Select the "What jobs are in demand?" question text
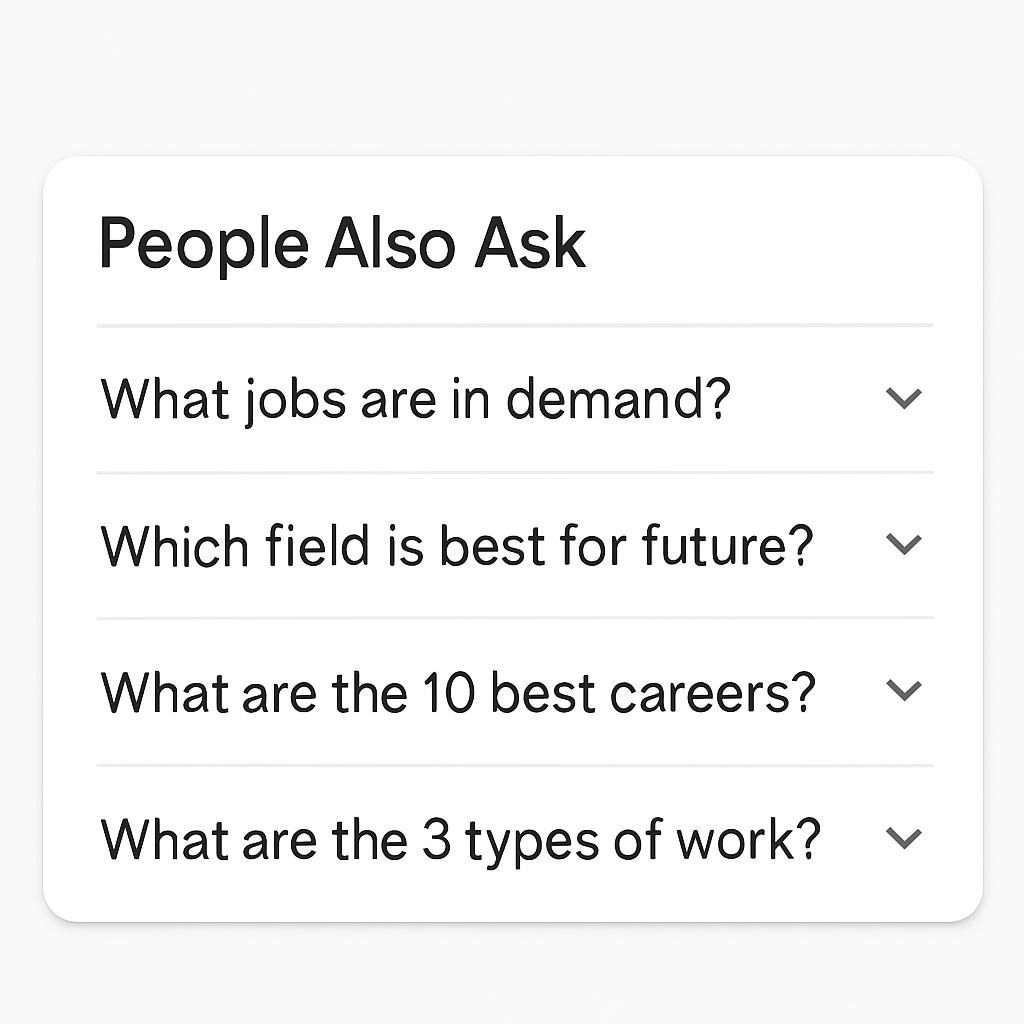 416,399
